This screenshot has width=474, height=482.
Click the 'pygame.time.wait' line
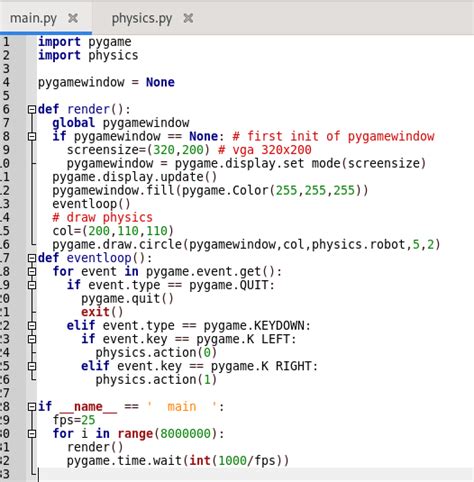pos(178,461)
